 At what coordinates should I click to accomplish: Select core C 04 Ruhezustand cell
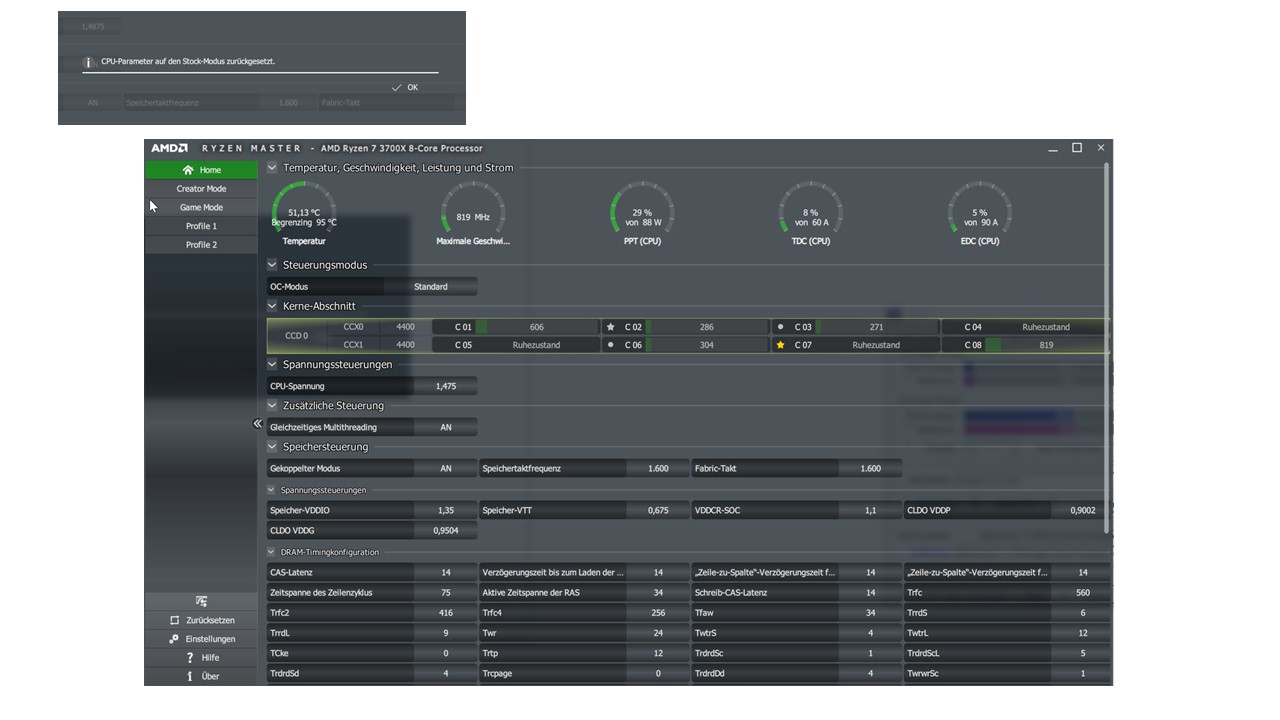(1025, 327)
